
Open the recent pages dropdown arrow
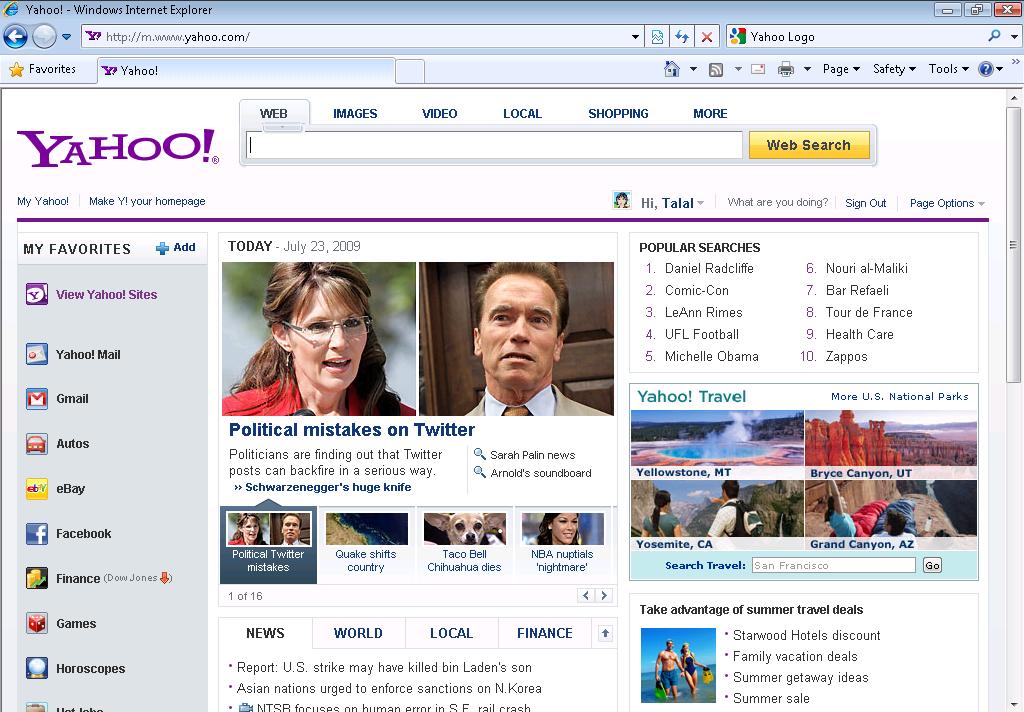point(67,37)
